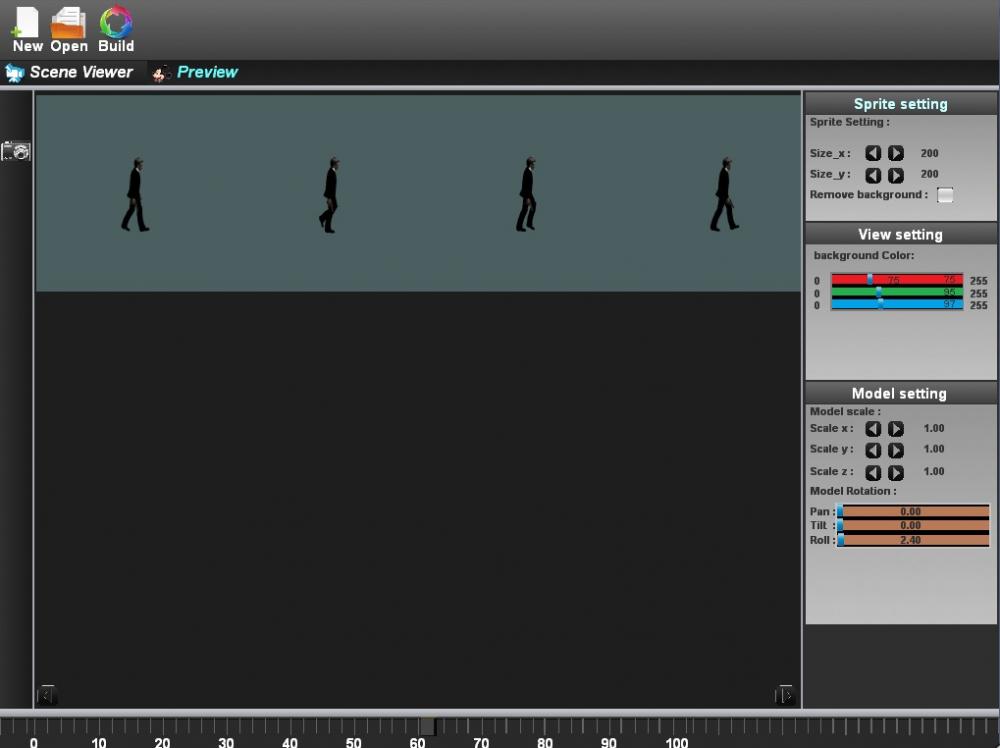The image size is (1000, 748).
Task: Click the previous frame icon at viewport bottom-left
Action: click(x=47, y=694)
